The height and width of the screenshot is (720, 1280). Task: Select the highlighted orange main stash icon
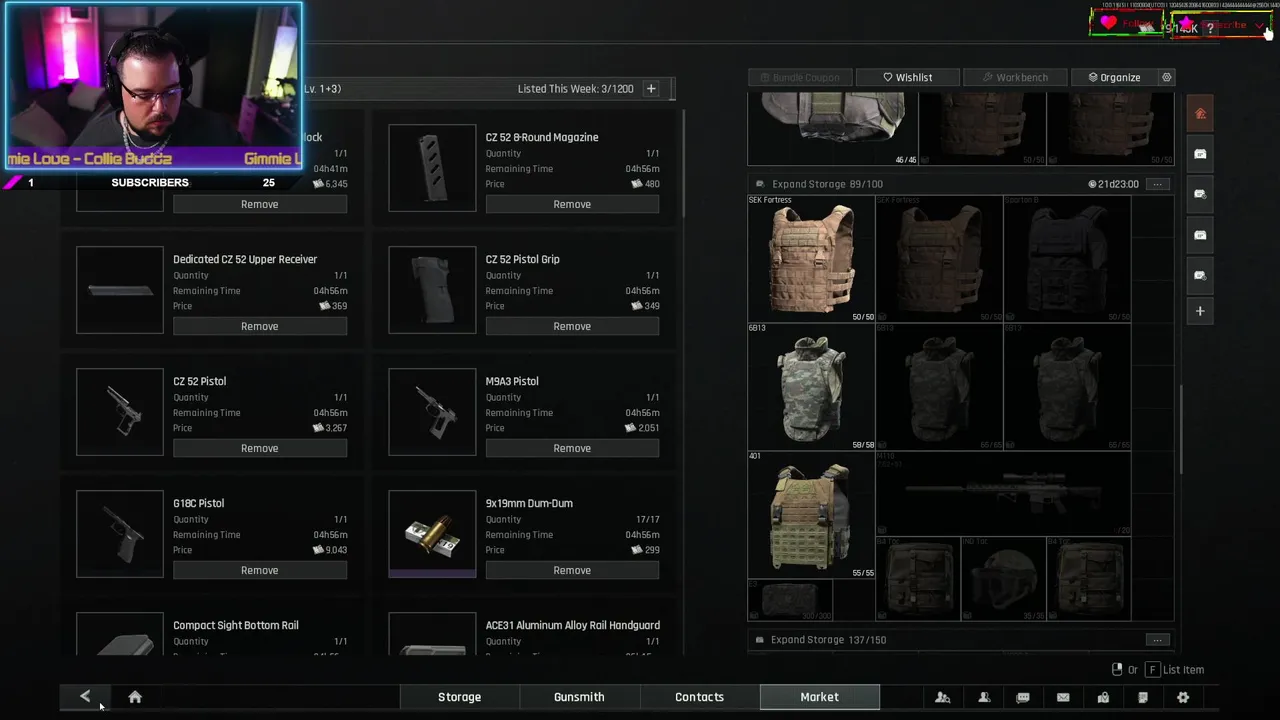click(1200, 113)
